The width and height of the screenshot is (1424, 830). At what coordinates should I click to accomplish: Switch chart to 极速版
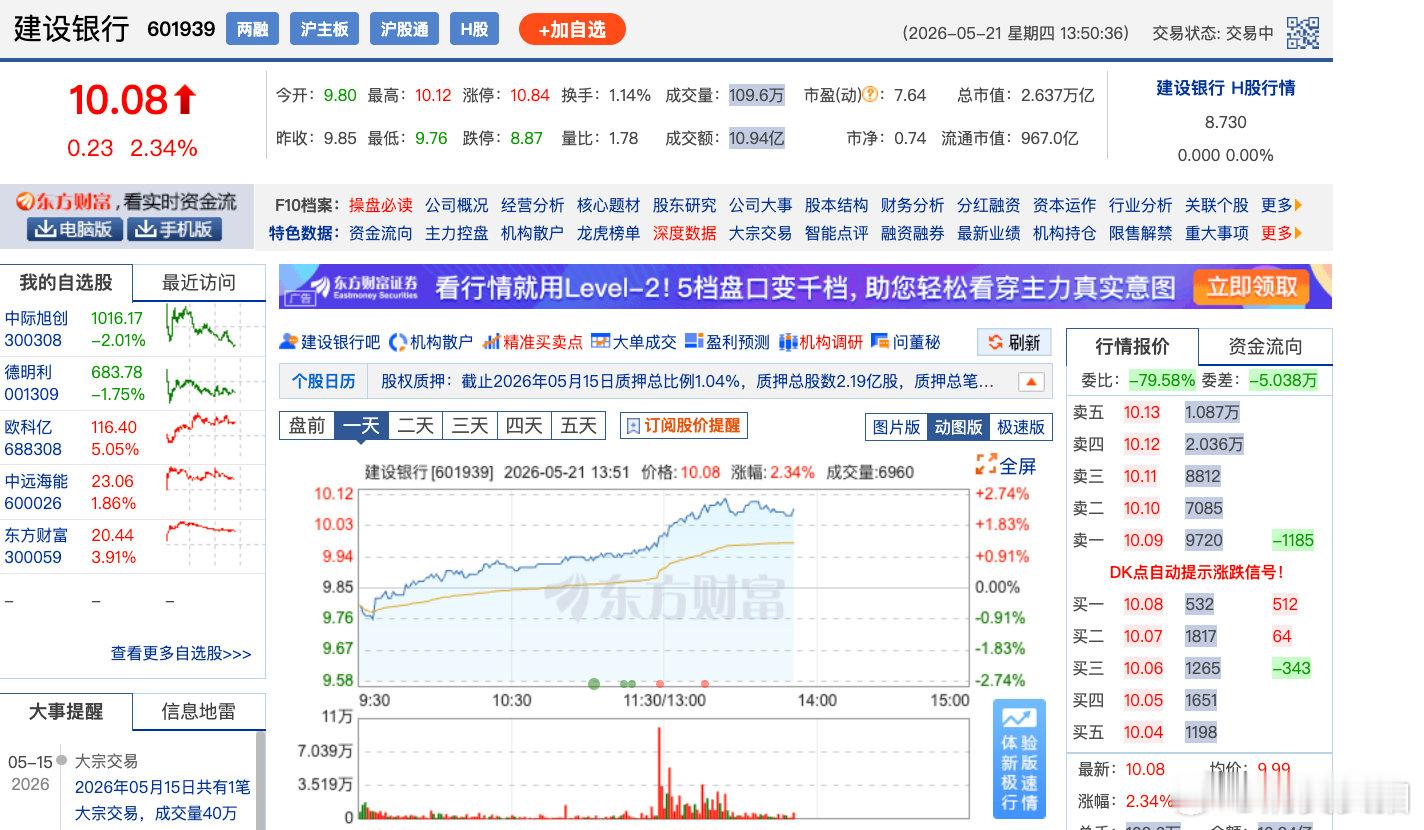(1021, 427)
